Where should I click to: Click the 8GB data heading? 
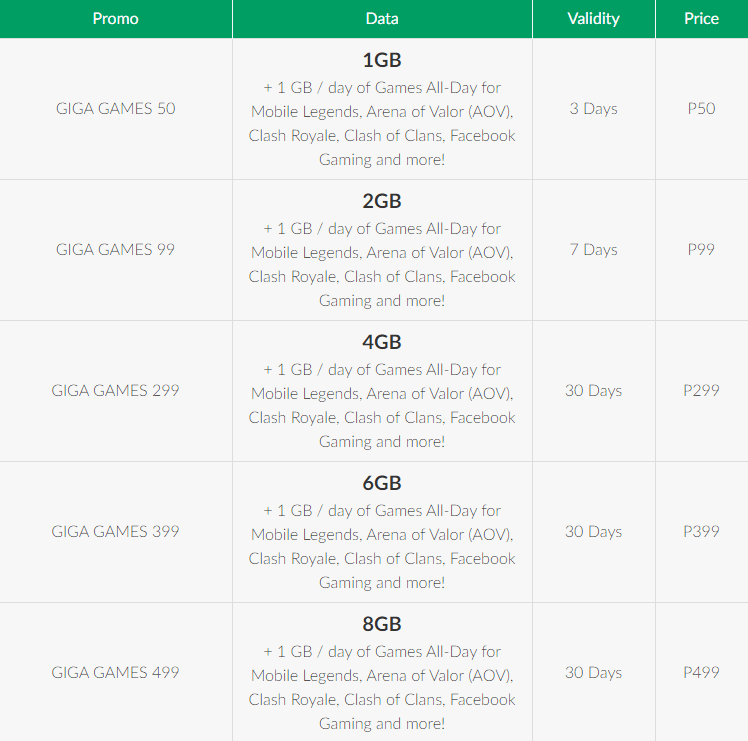pos(382,625)
